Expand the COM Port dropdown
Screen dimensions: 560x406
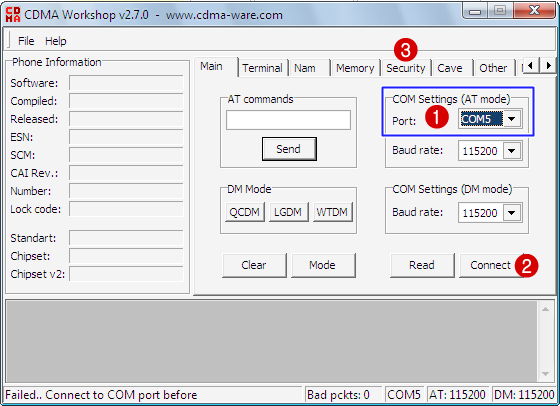[x=512, y=119]
